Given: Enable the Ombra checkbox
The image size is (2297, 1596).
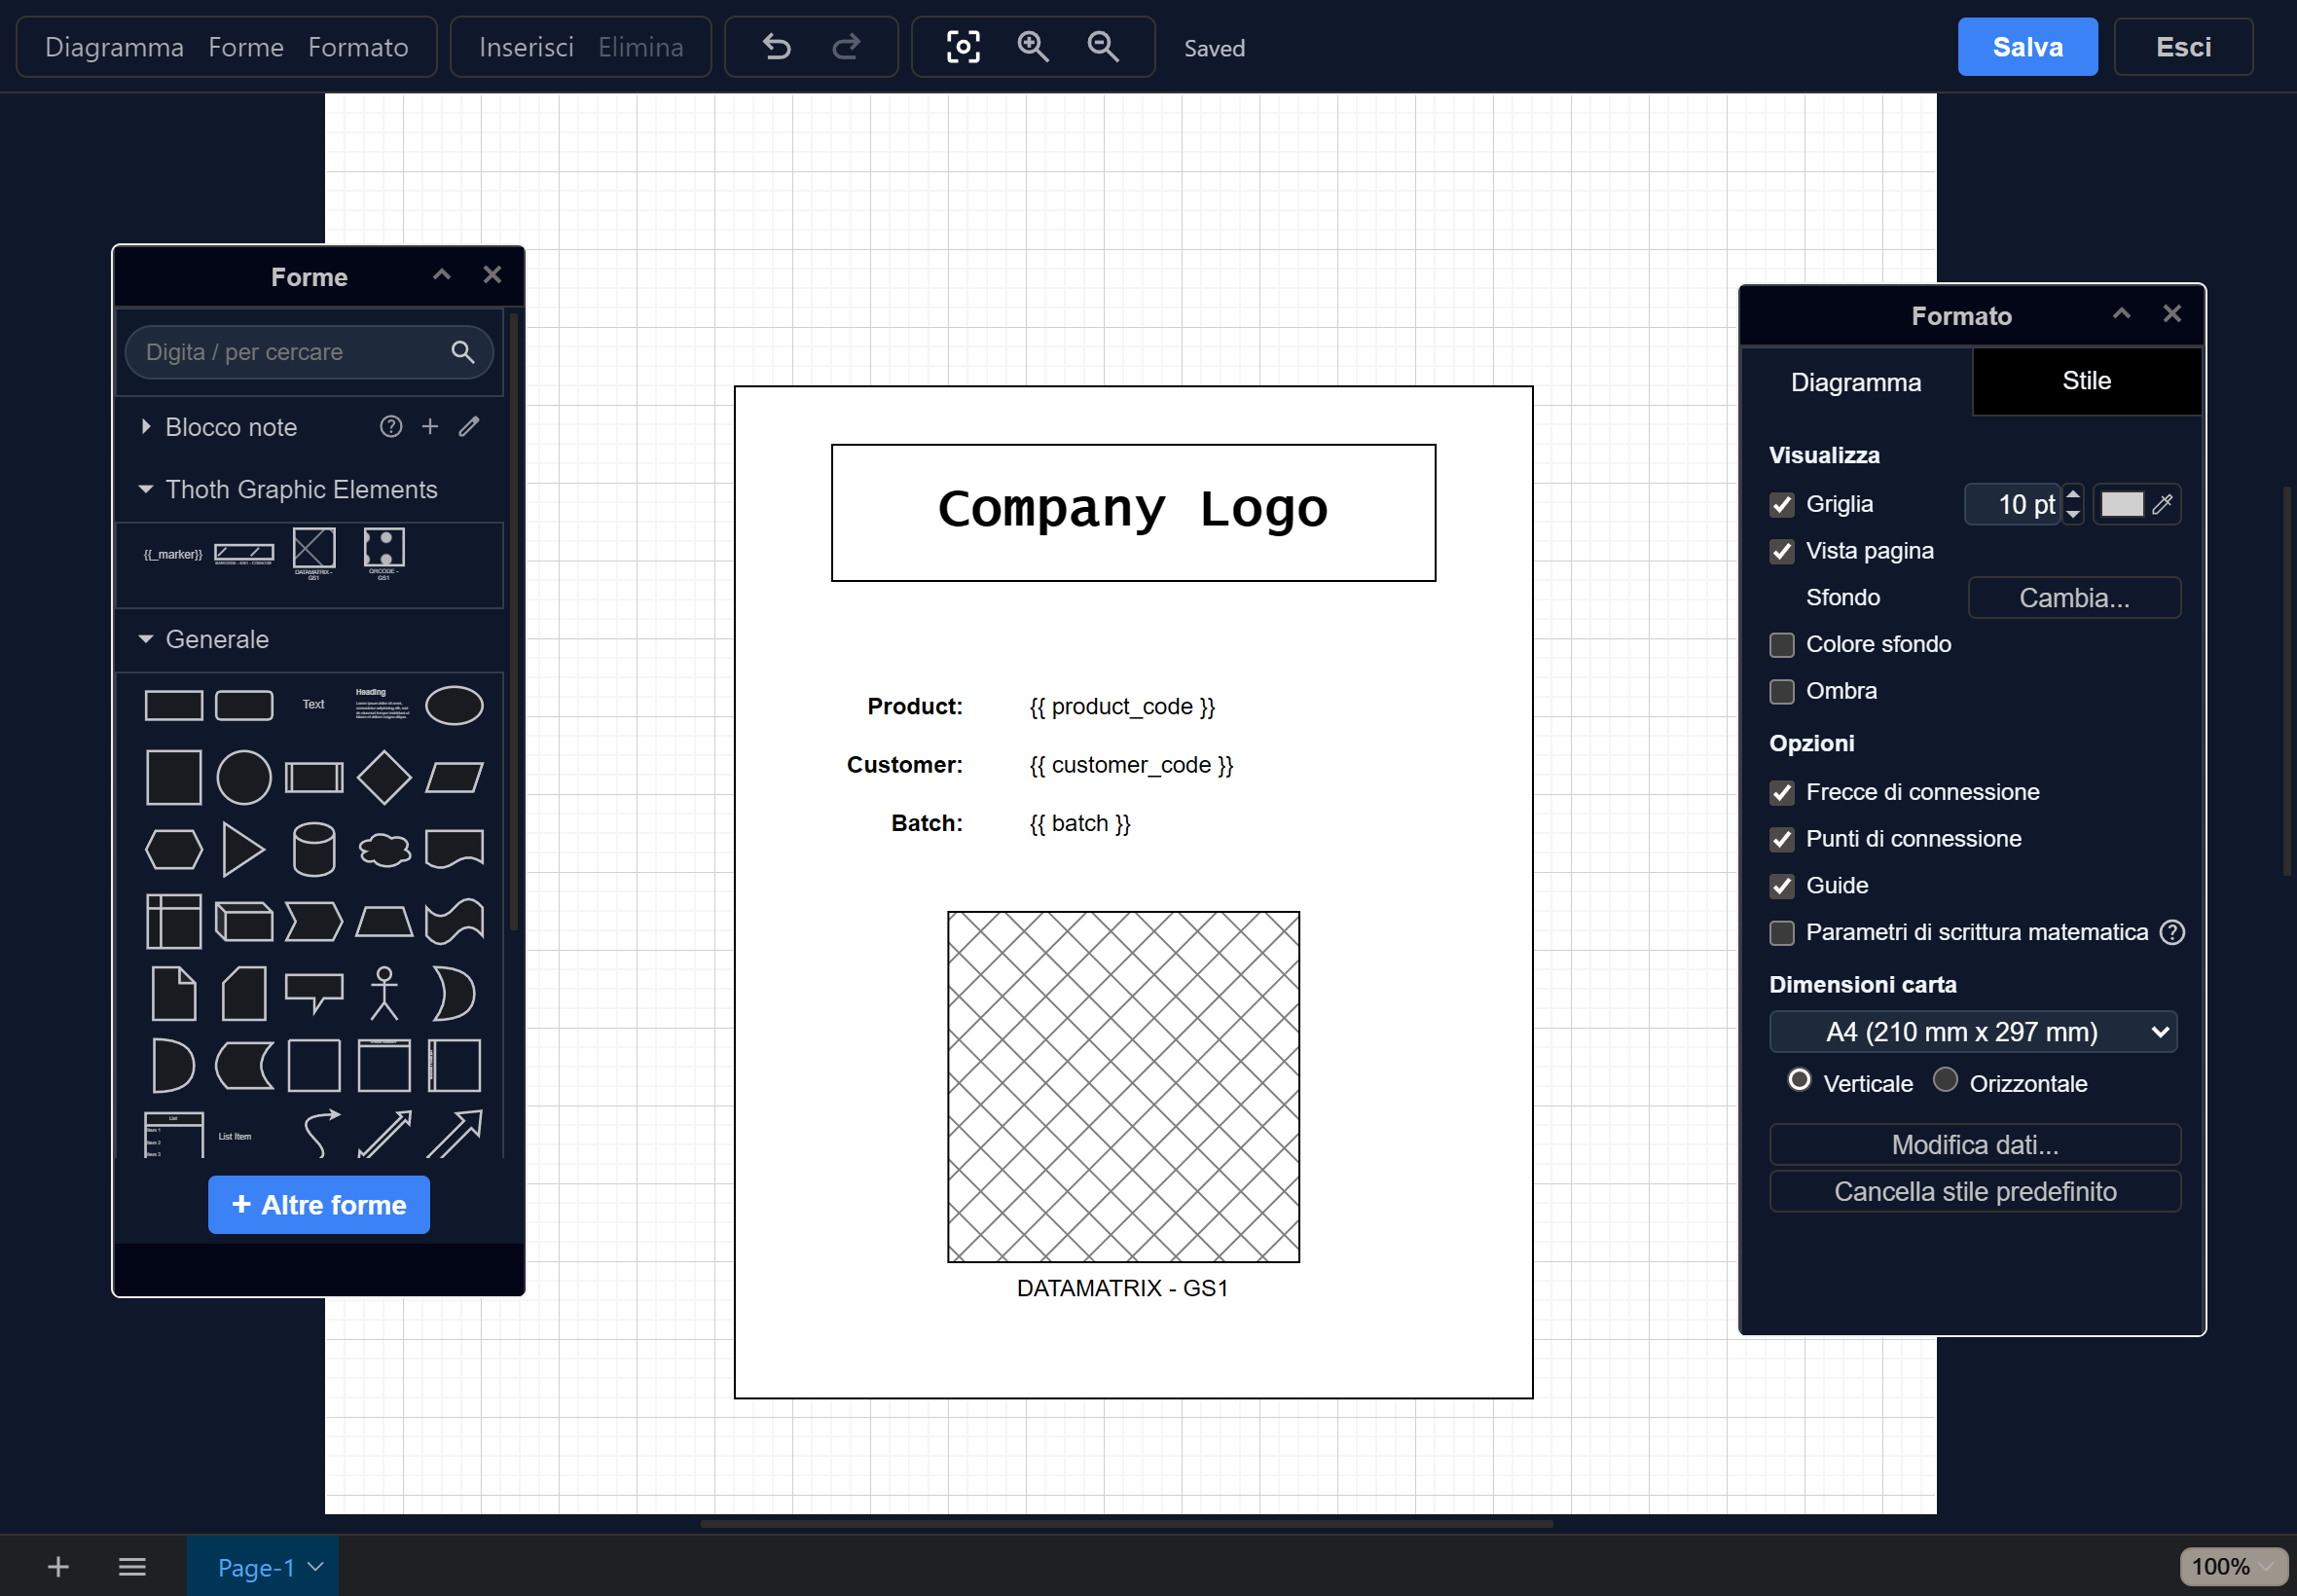Looking at the screenshot, I should coord(1782,692).
